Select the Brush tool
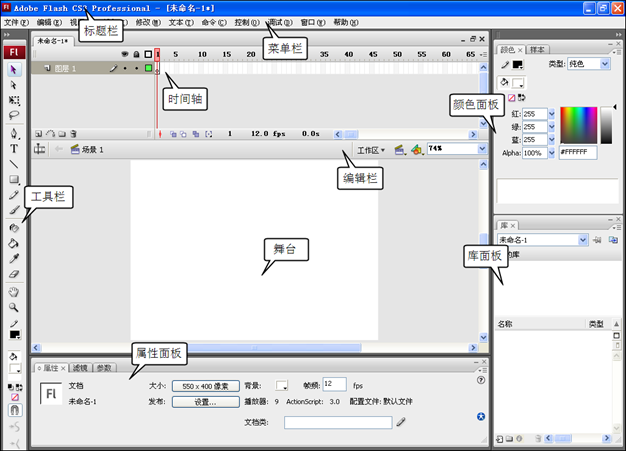The width and height of the screenshot is (626, 451). coord(14,210)
